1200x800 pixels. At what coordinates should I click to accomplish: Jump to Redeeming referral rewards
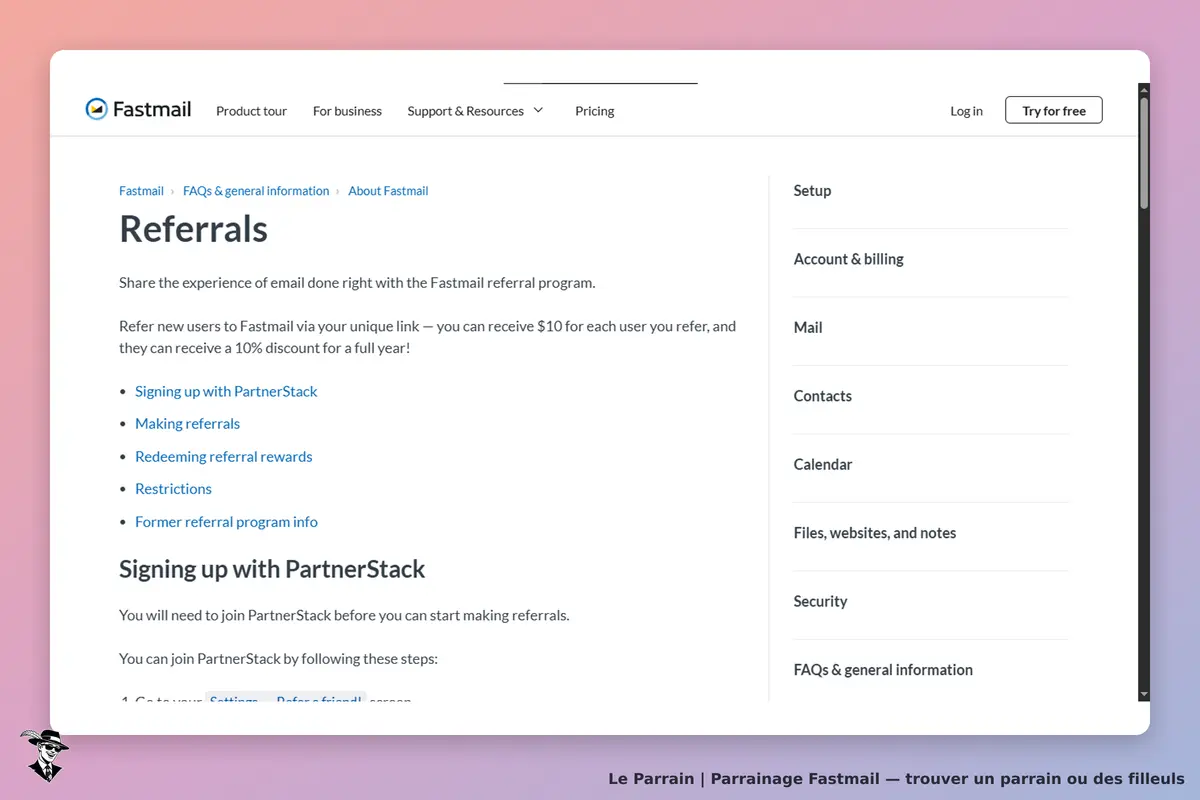(223, 456)
